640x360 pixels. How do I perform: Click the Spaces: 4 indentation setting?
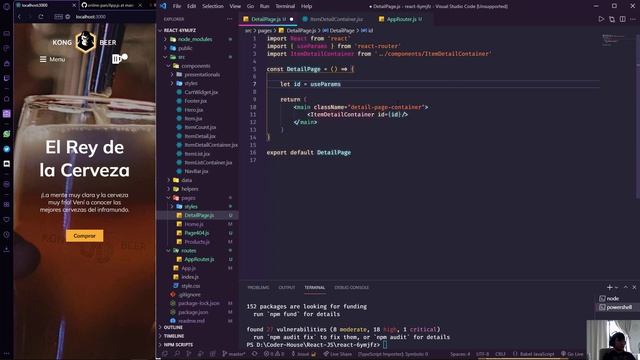460,354
